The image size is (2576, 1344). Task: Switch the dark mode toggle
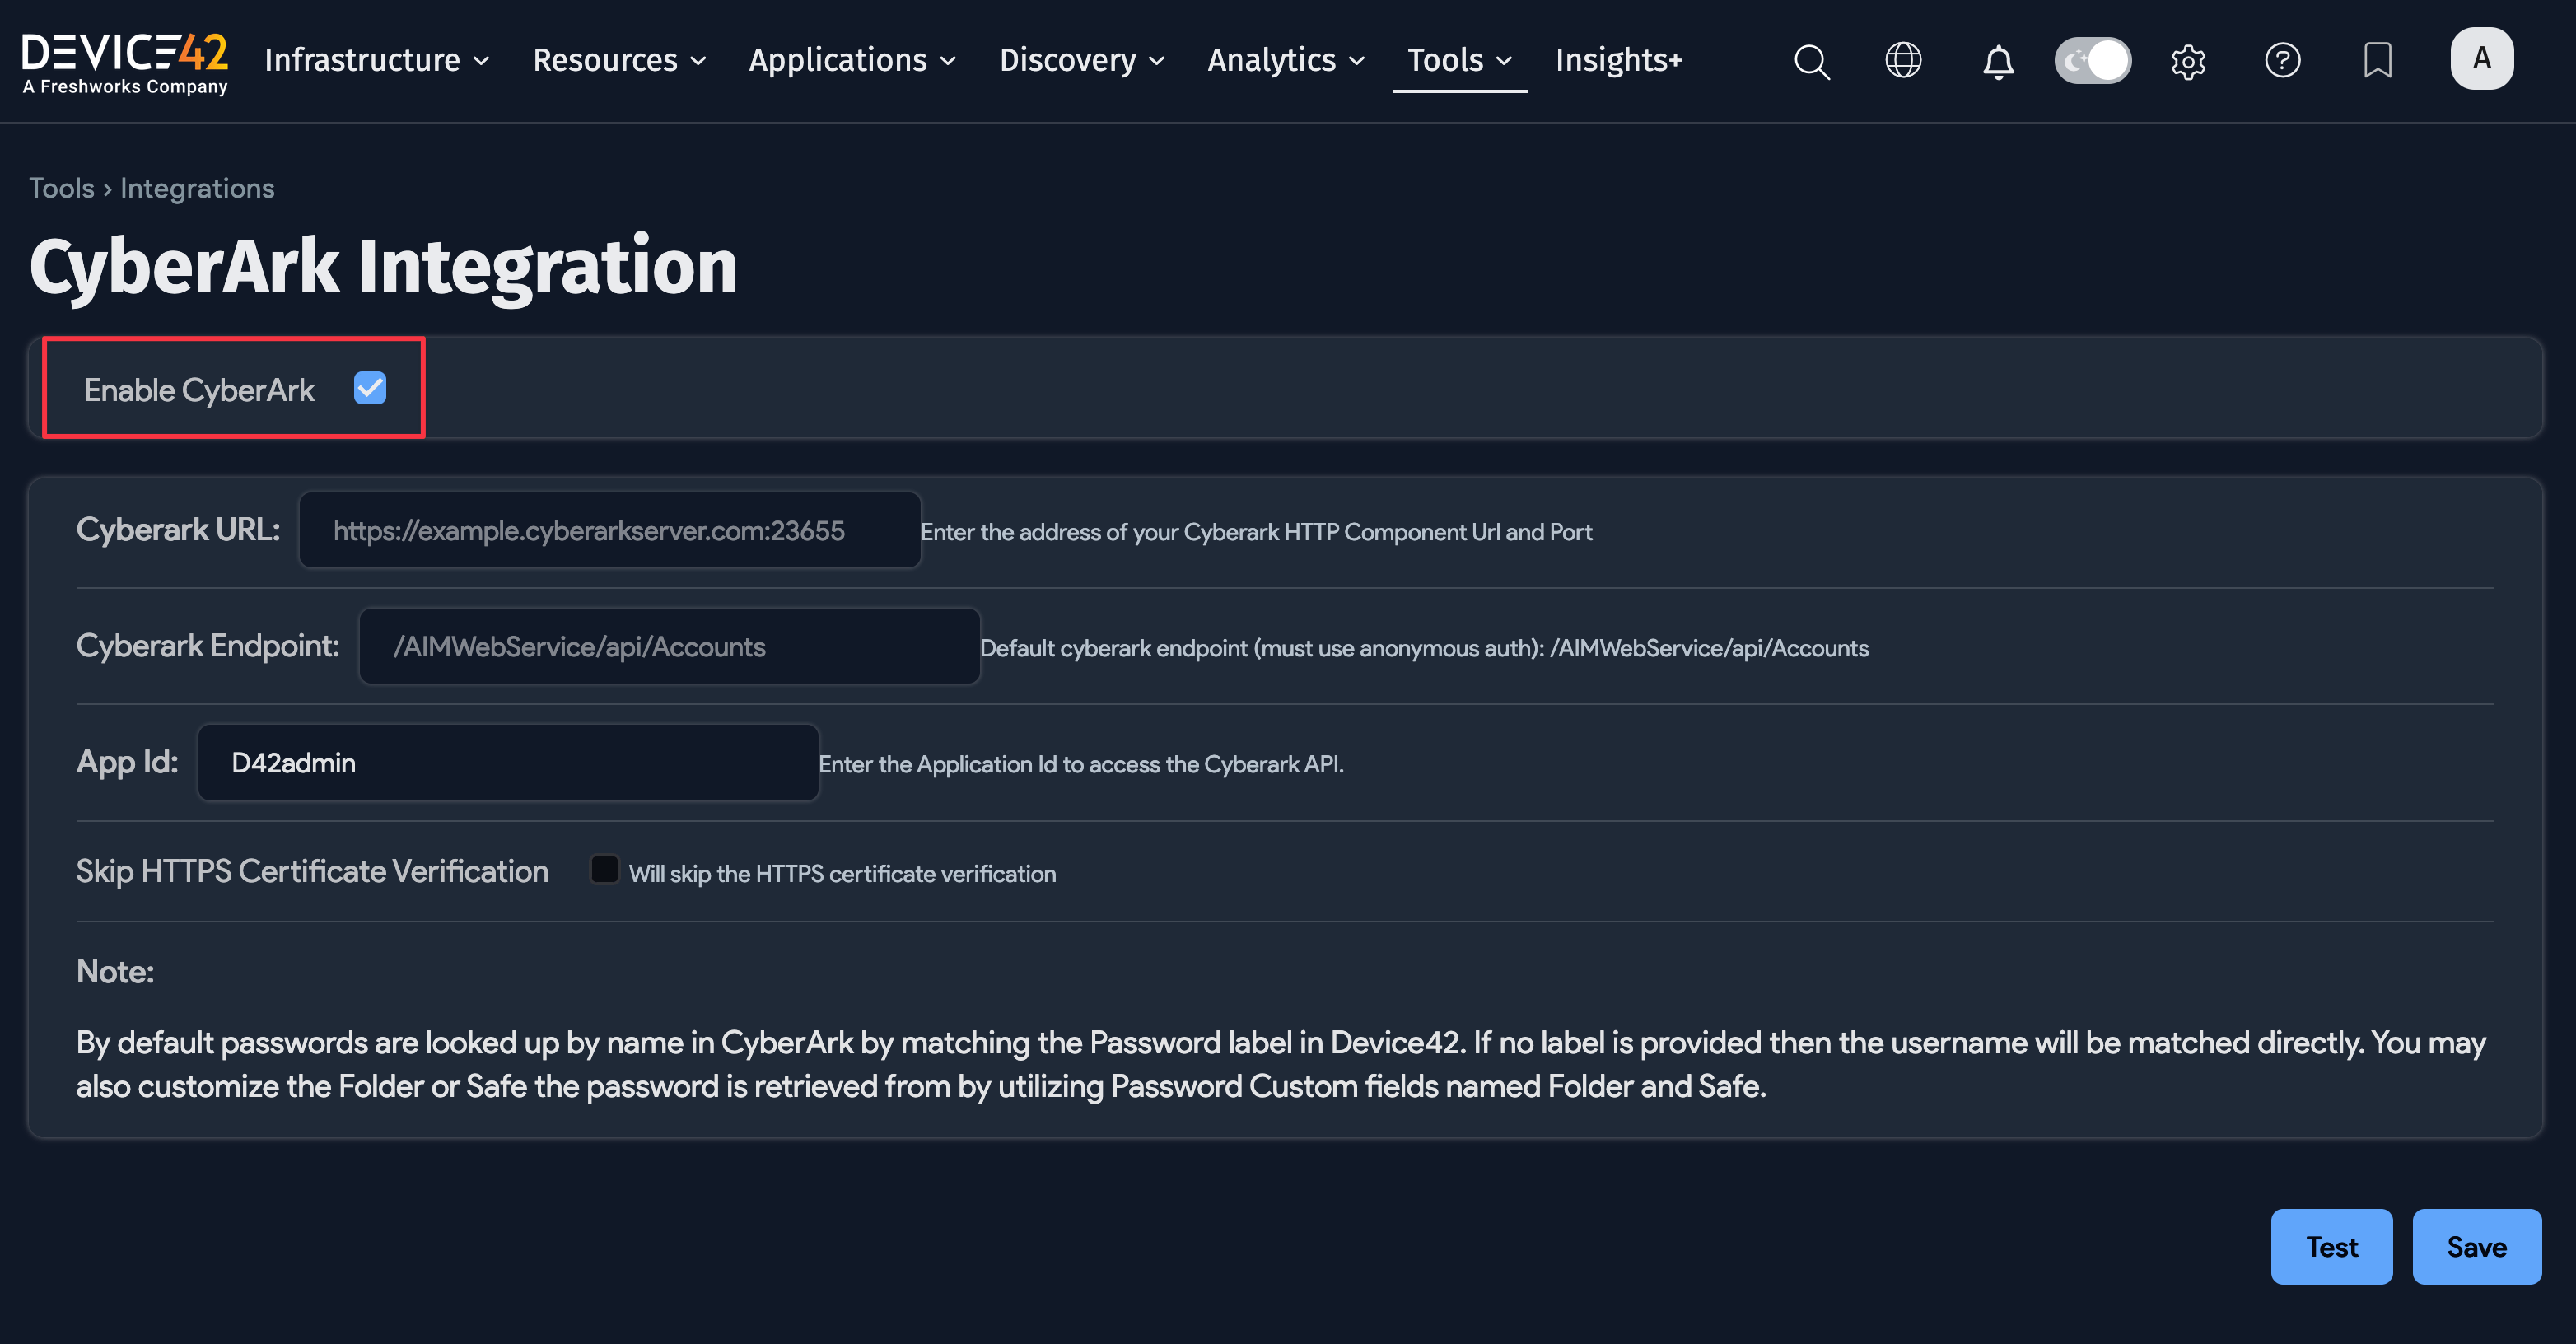click(2093, 61)
